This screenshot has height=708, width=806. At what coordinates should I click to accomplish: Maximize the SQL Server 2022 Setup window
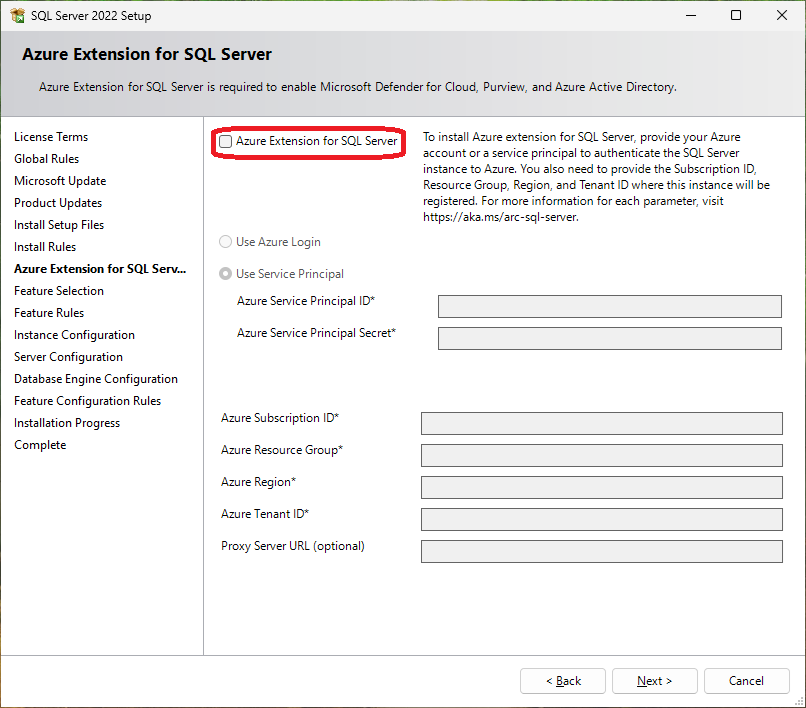736,16
